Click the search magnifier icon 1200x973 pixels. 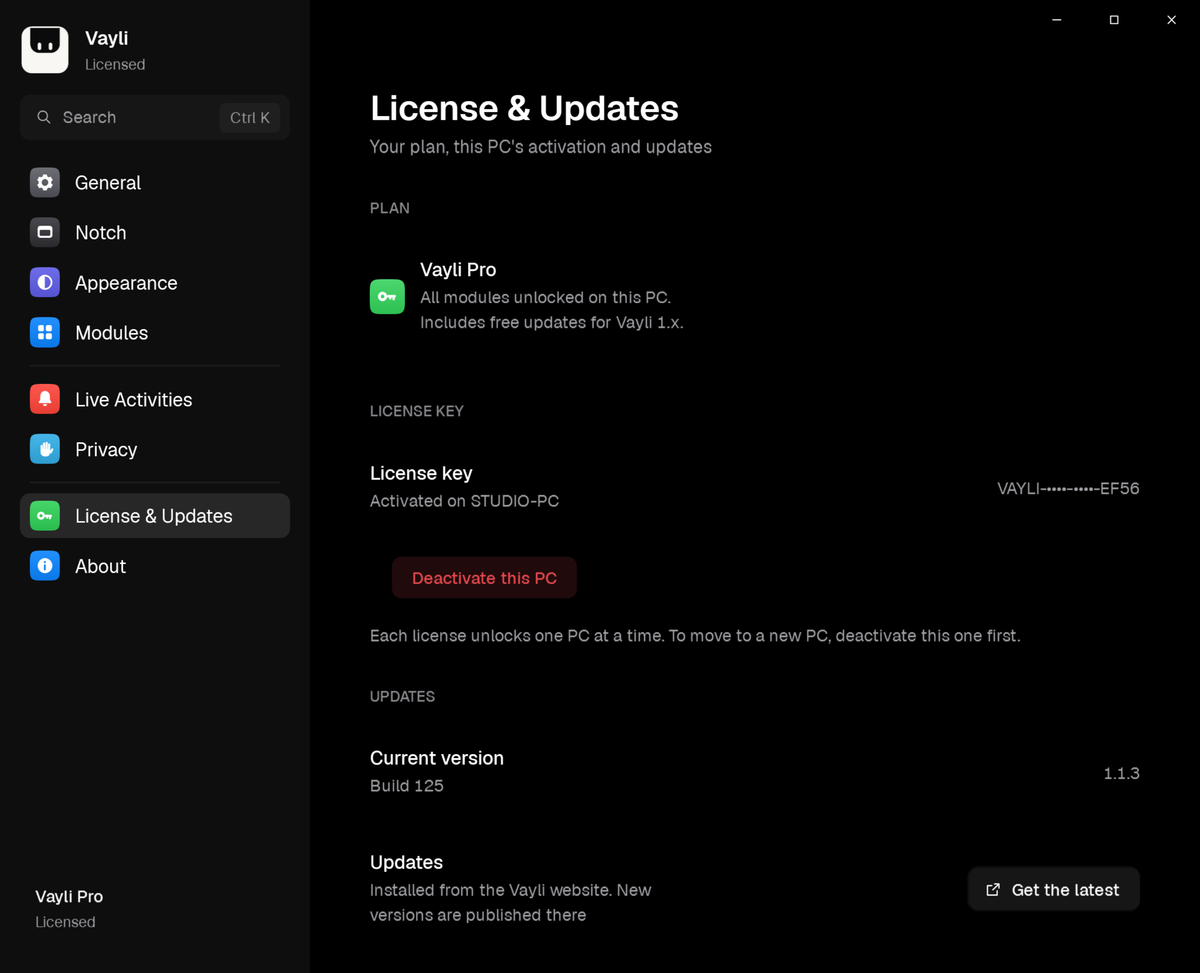pyautogui.click(x=44, y=117)
